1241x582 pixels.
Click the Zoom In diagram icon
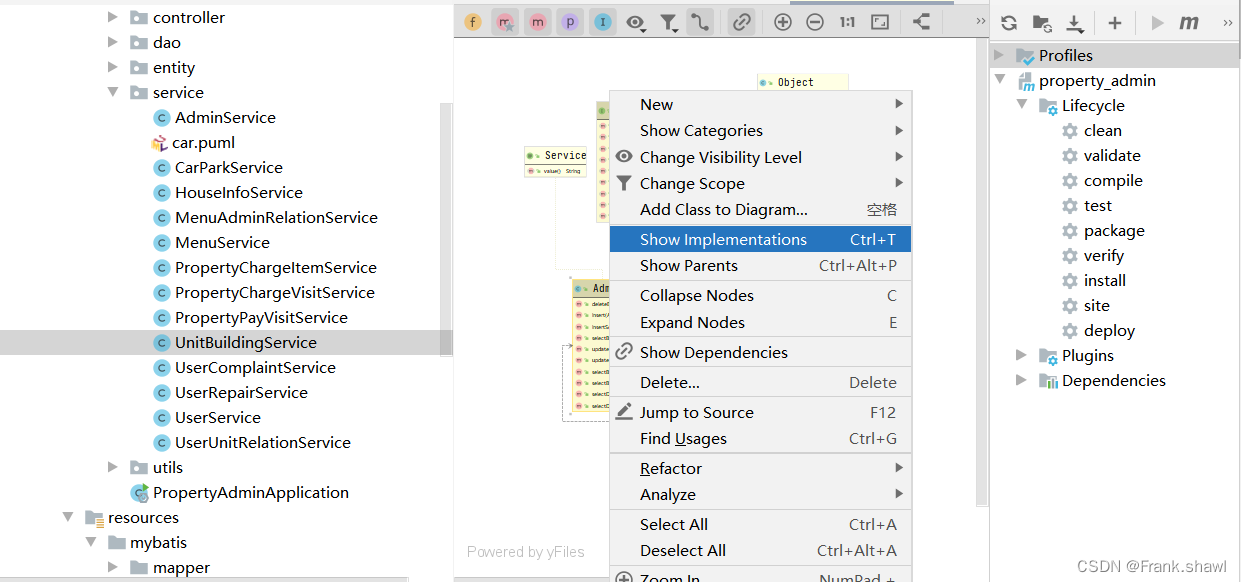[783, 22]
